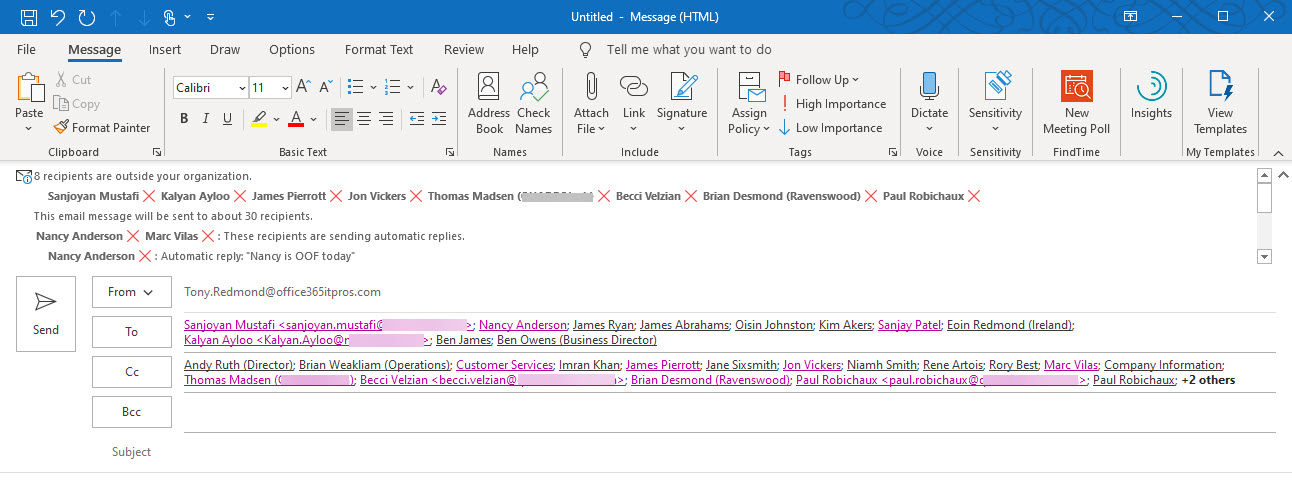Save the message with the disk icon
Viewport: 1292px width, 497px height.
29,17
